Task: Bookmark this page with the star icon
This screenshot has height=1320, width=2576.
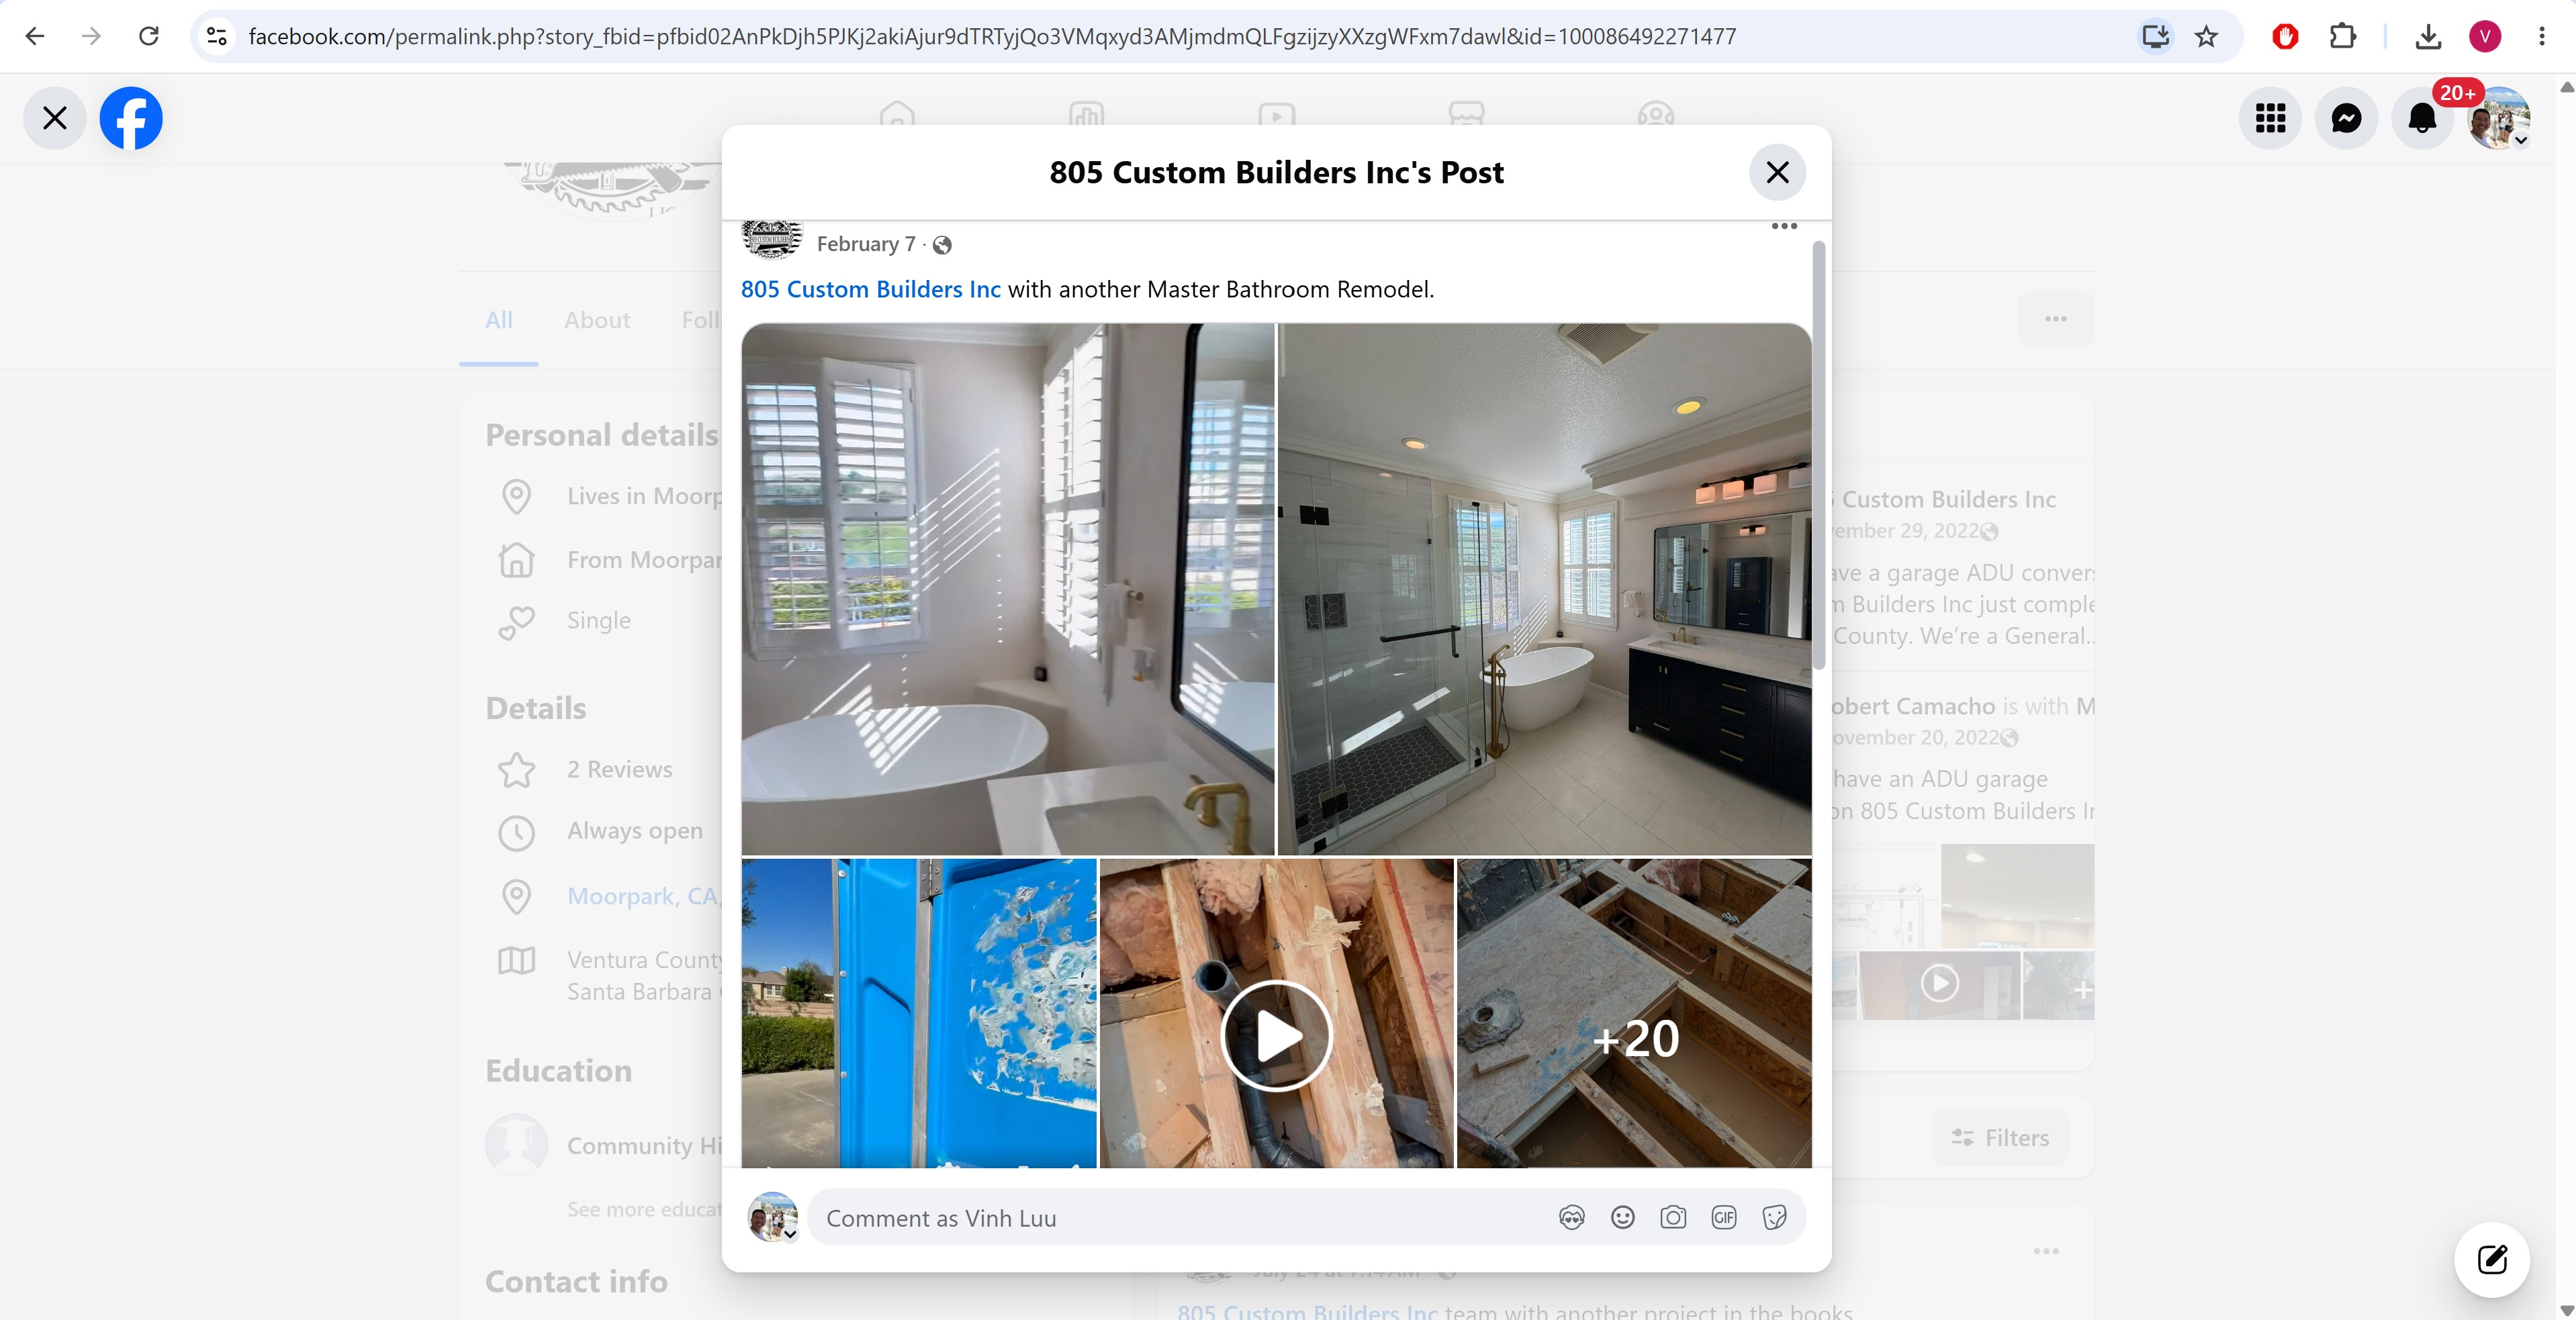Action: (x=2206, y=37)
